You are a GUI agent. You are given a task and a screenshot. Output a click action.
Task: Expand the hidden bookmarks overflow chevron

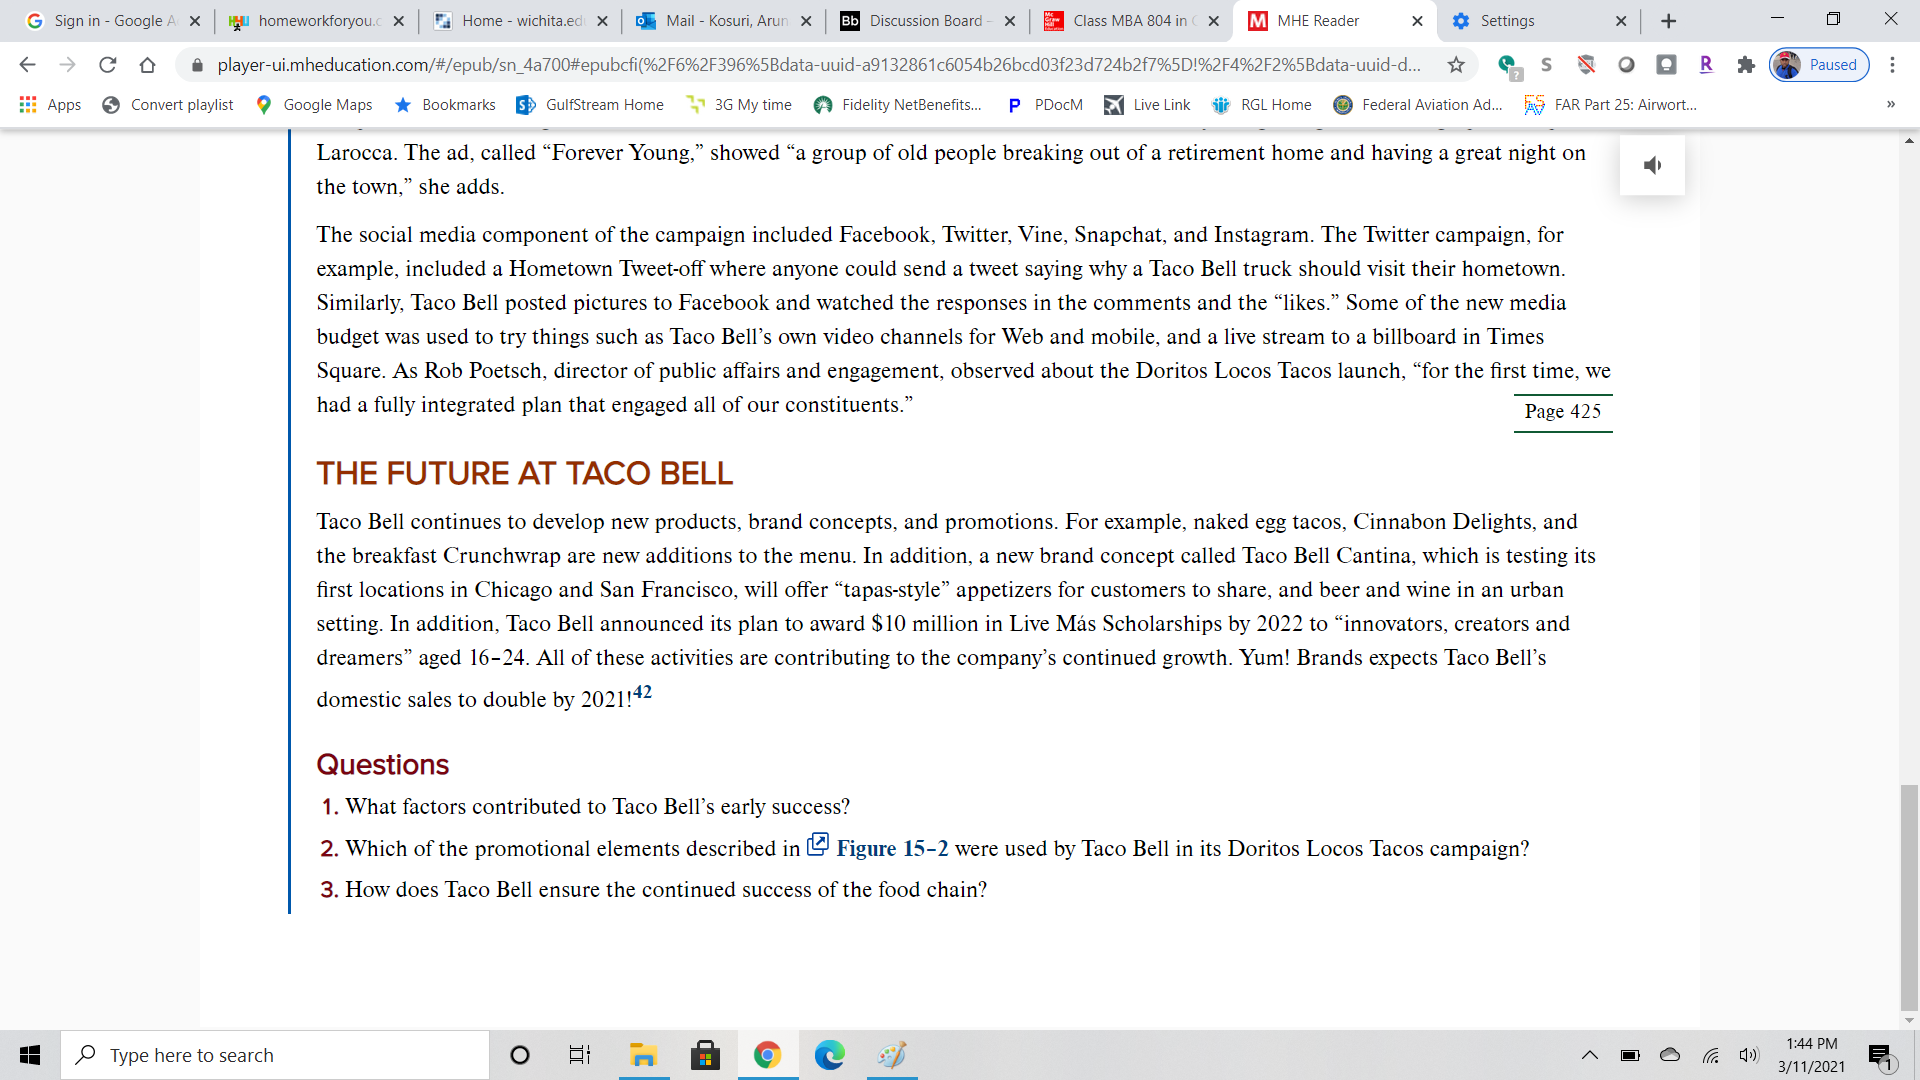point(1890,105)
